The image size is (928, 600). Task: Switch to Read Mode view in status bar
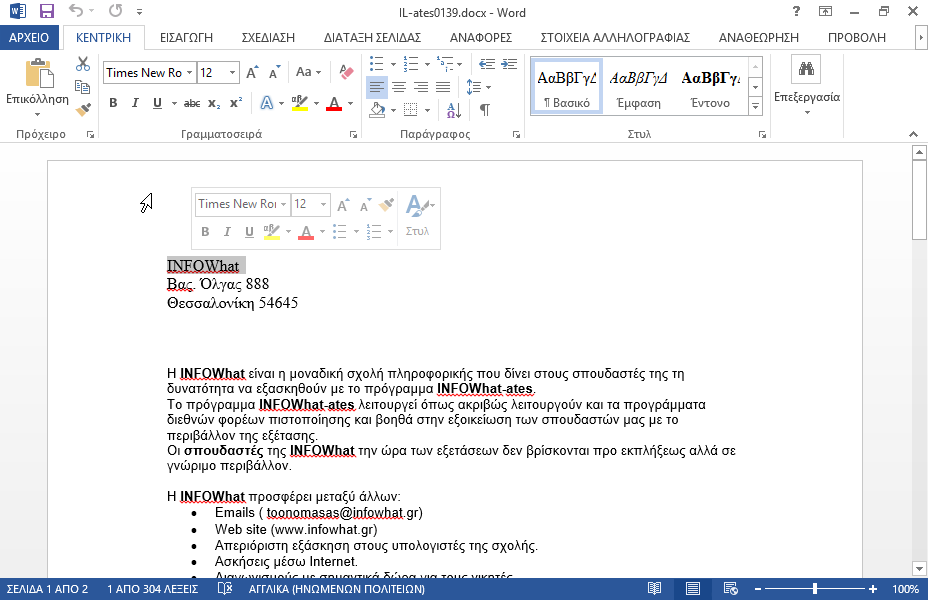coord(654,589)
